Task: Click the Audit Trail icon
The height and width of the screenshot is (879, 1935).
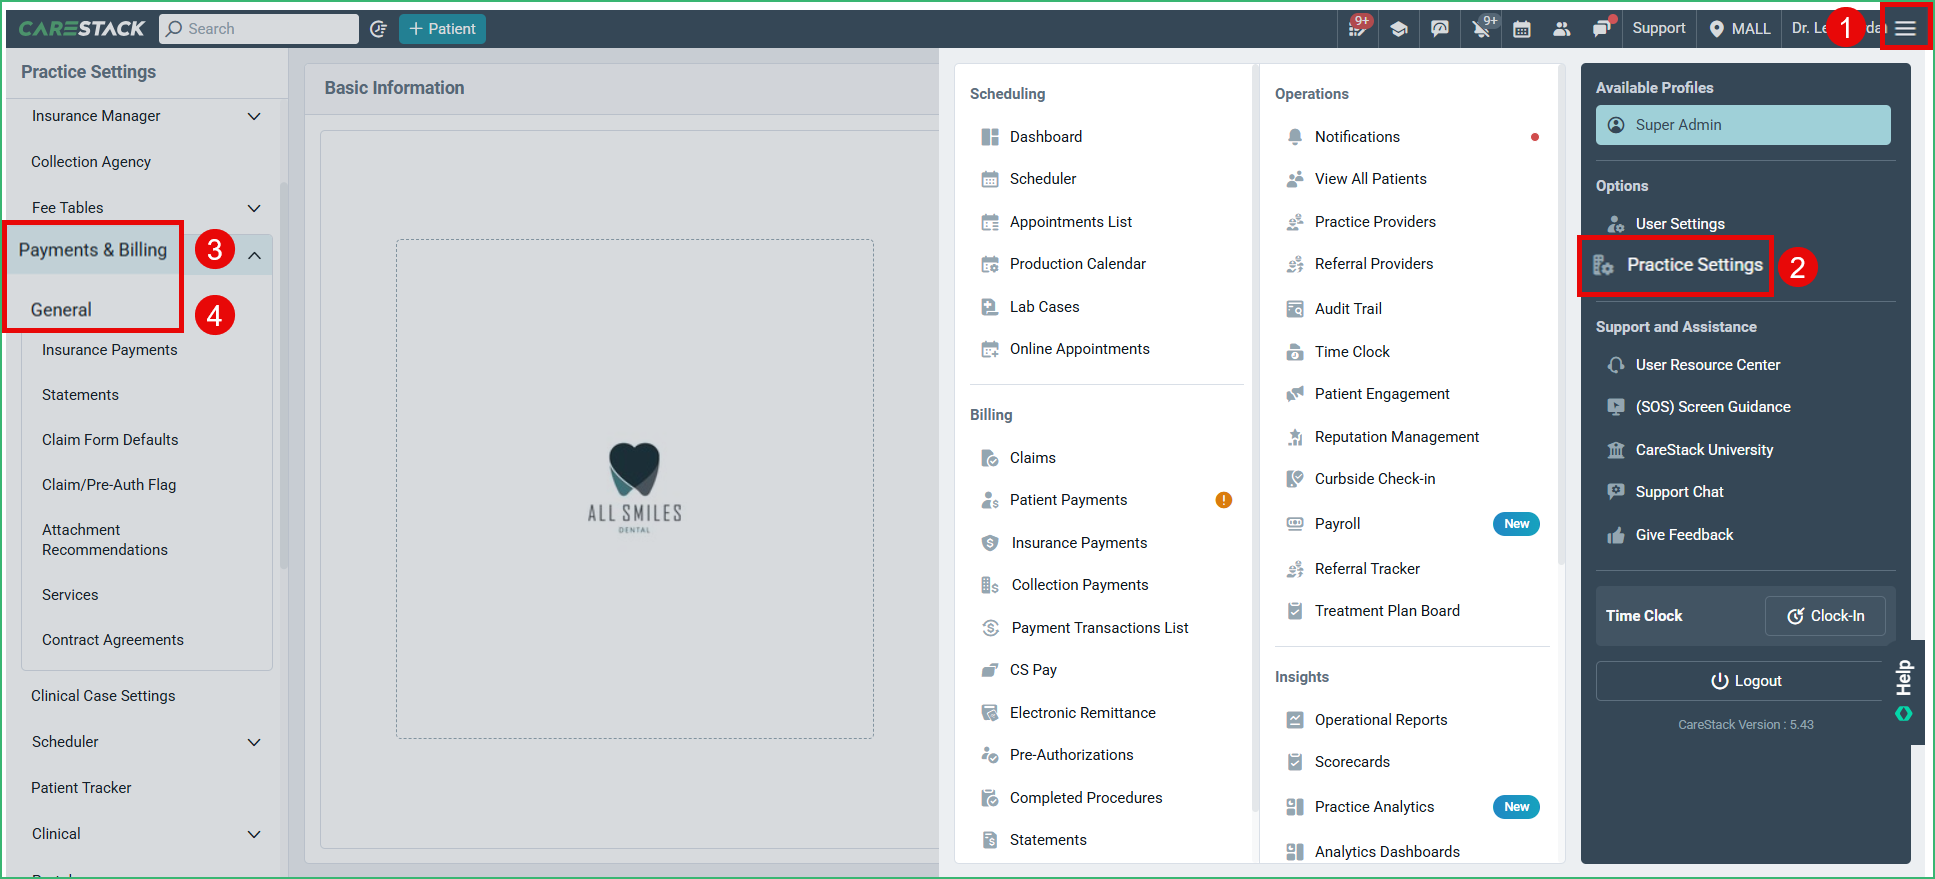Action: [1295, 309]
